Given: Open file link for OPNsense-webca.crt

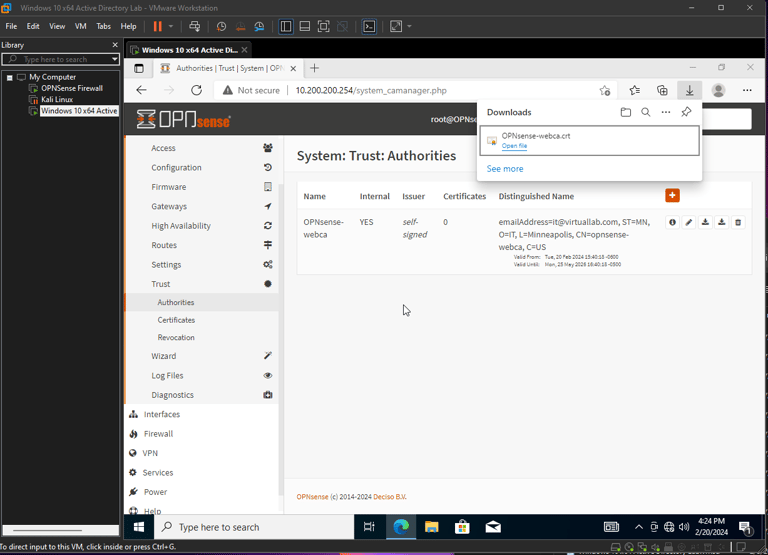Looking at the screenshot, I should tap(514, 146).
